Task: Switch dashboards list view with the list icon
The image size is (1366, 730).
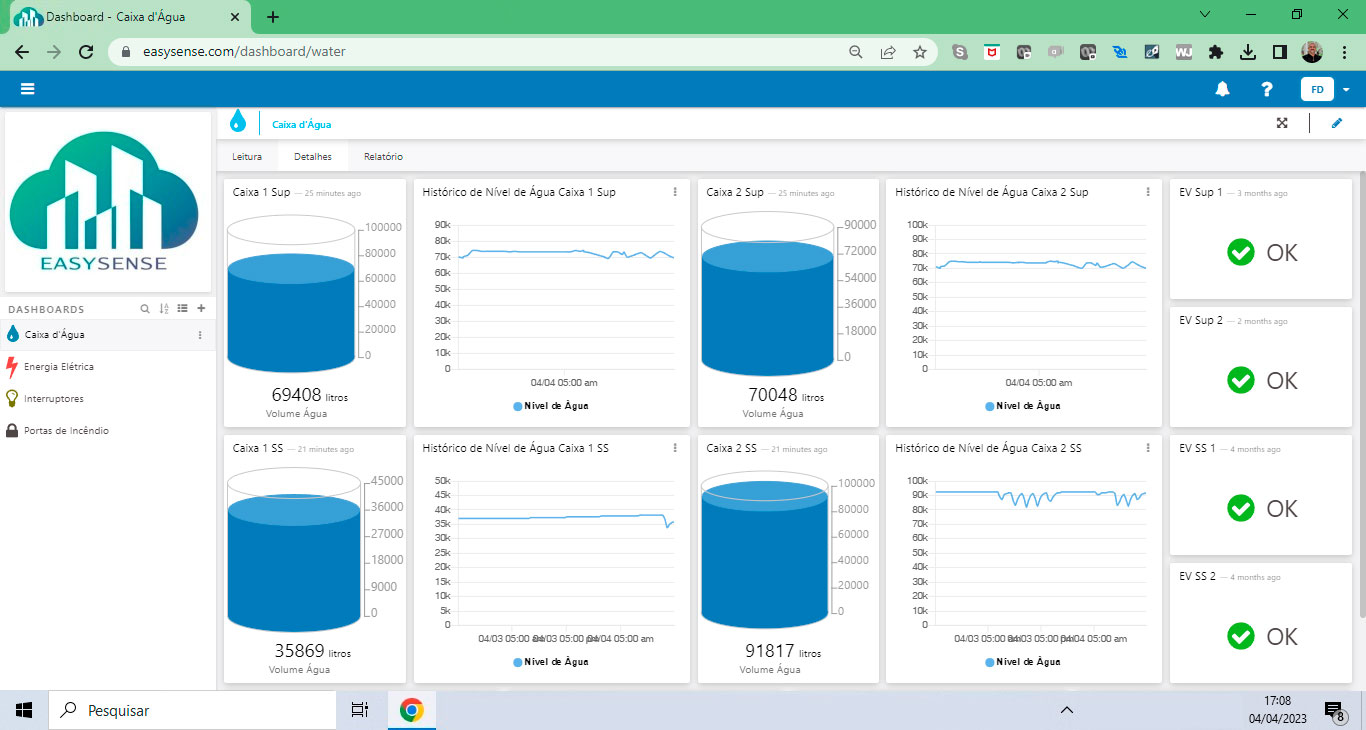Action: coord(182,309)
